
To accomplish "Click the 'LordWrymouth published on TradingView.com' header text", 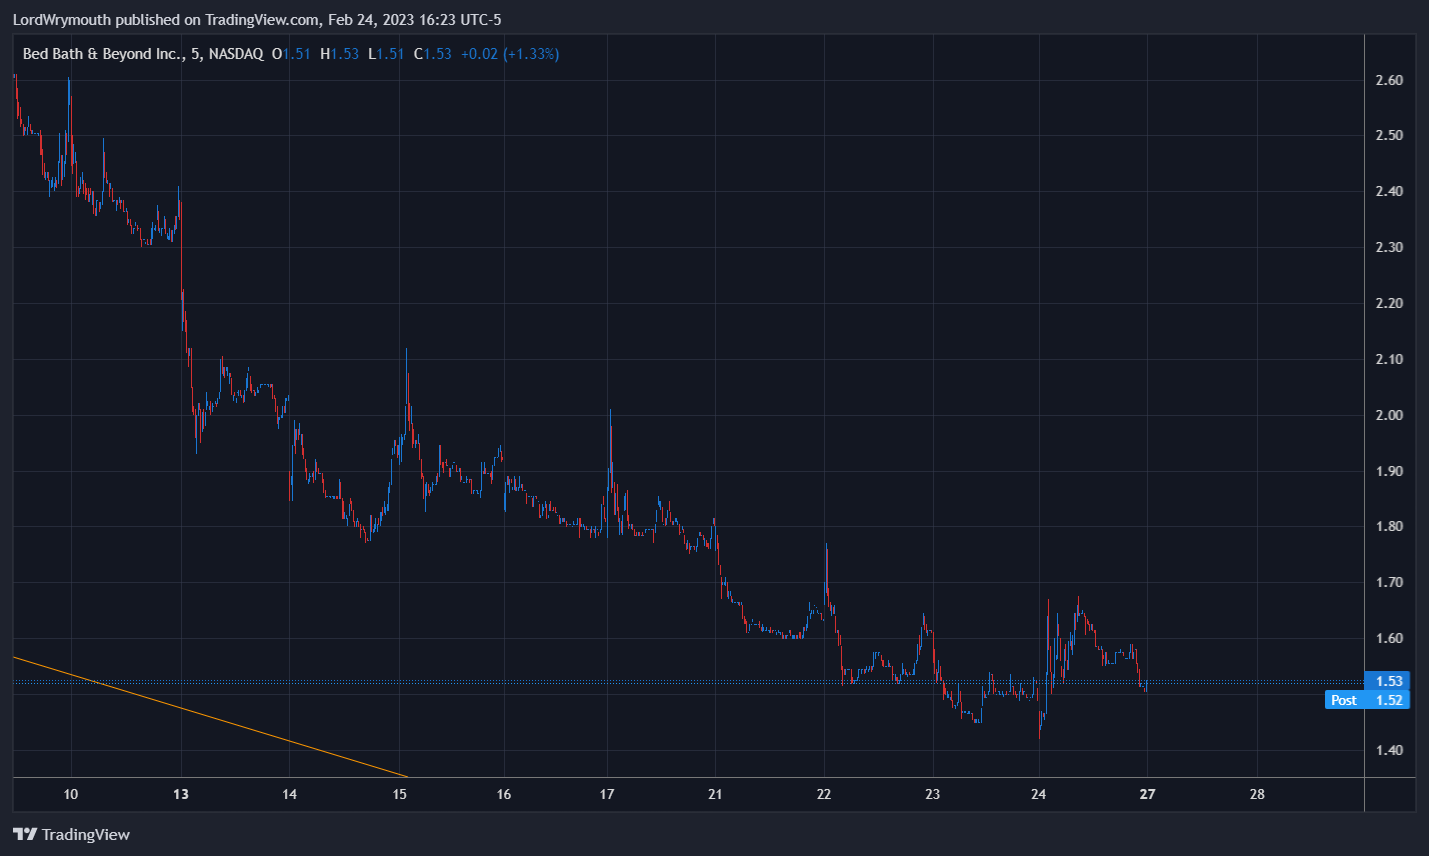I will click(x=167, y=19).
